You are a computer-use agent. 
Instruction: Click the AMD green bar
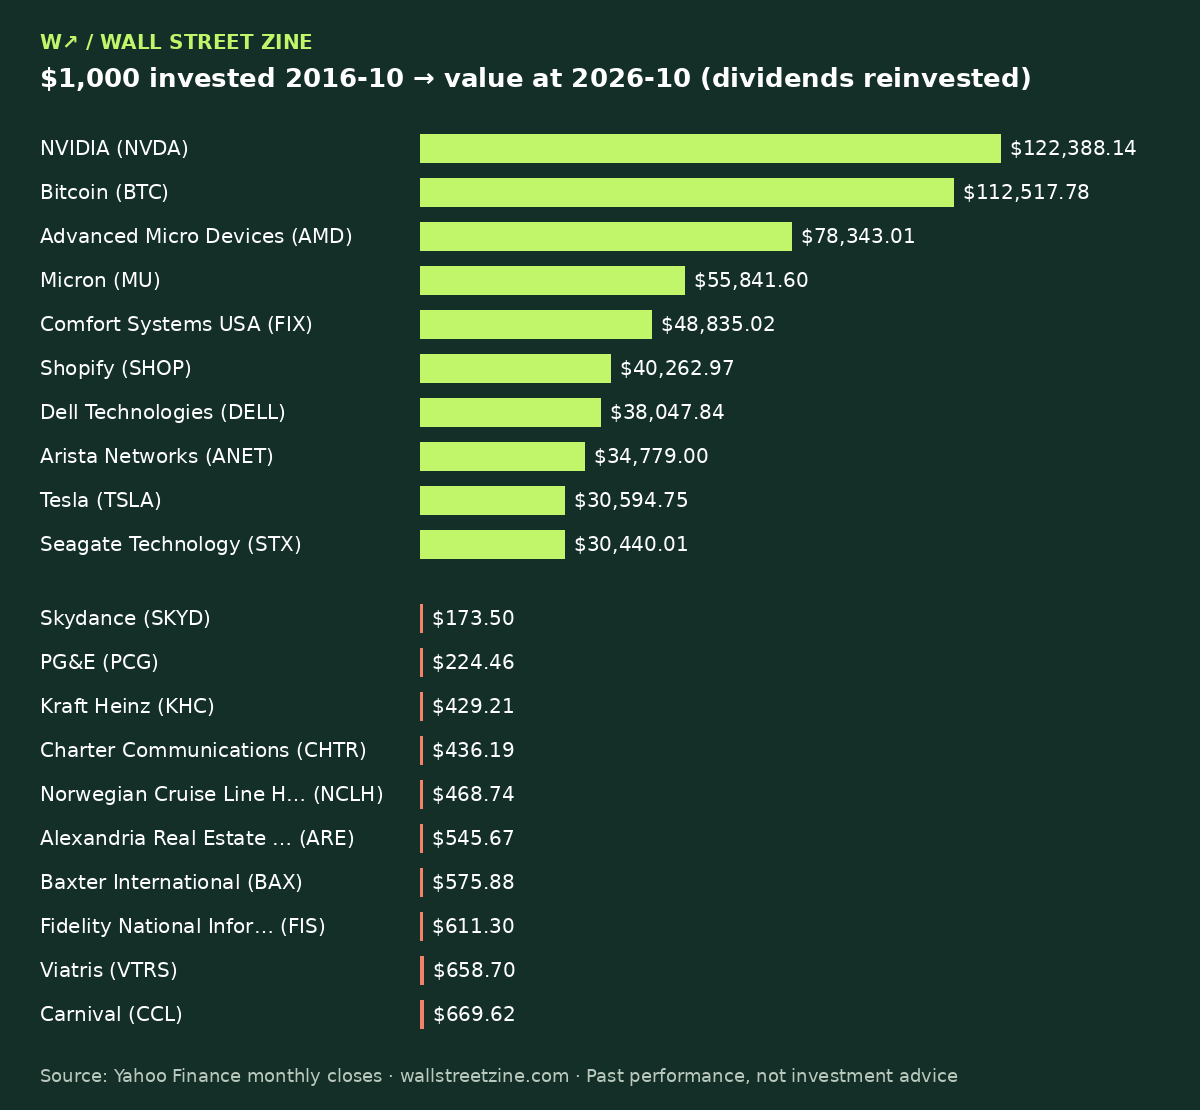(x=606, y=237)
